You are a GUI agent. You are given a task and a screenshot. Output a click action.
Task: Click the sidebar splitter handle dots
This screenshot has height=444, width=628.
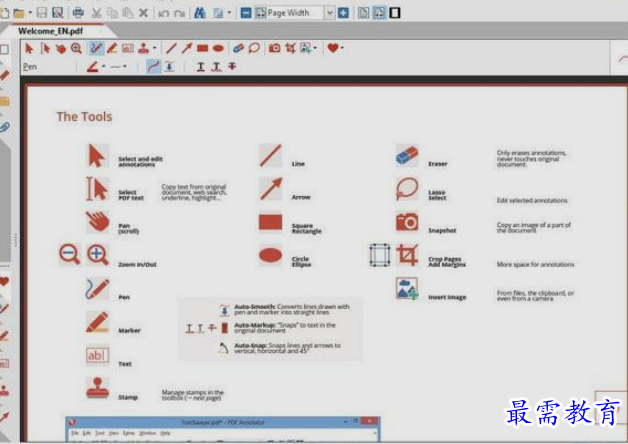[x=16, y=240]
